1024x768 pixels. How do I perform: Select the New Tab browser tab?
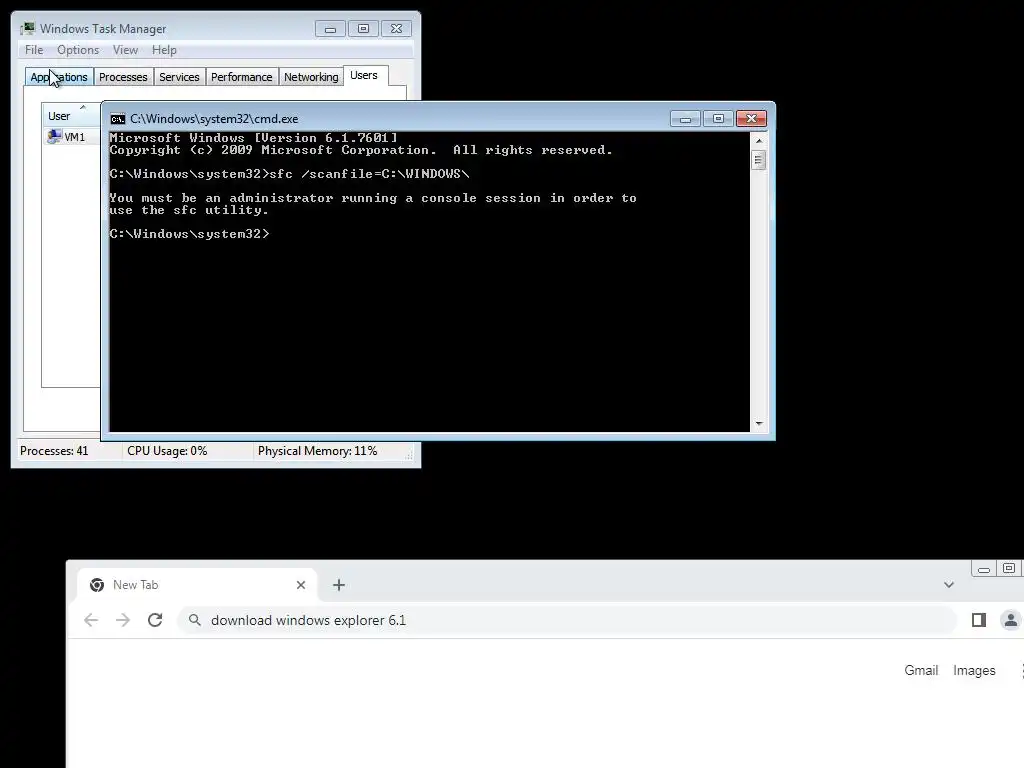pos(197,585)
